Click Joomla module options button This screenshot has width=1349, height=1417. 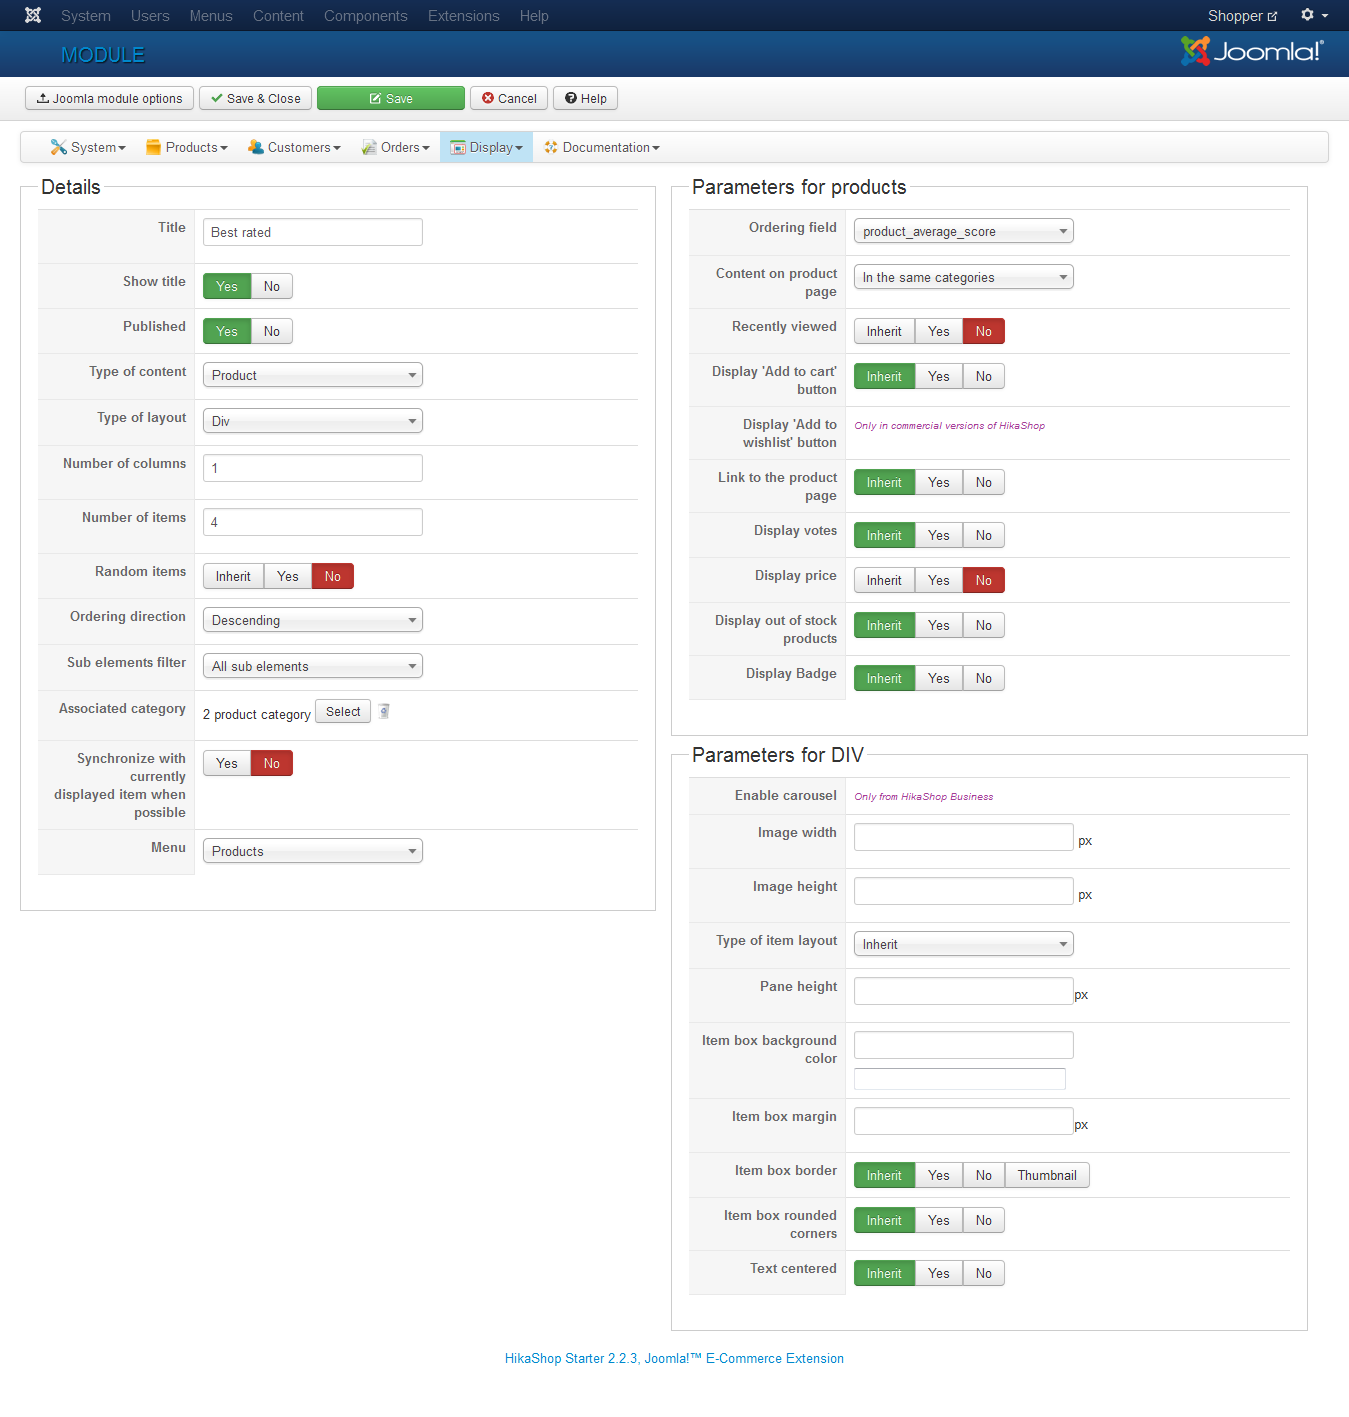[x=110, y=98]
